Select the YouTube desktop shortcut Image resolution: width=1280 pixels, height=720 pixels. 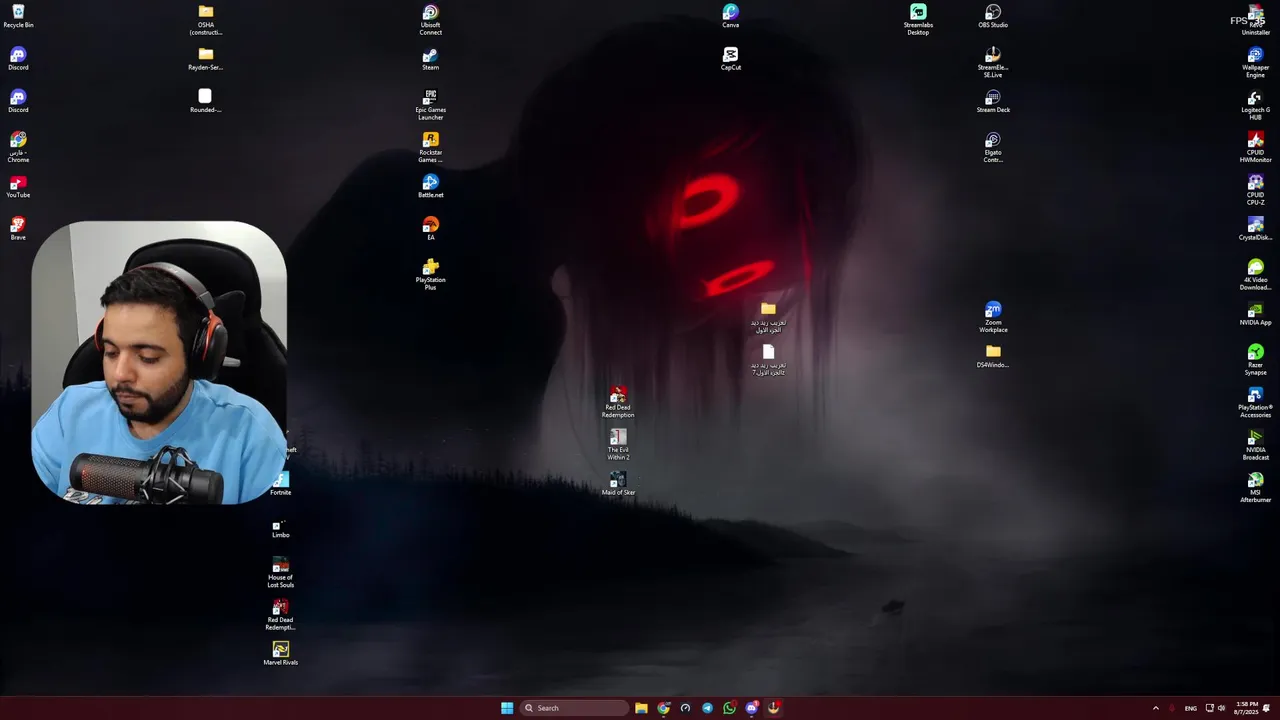18,187
